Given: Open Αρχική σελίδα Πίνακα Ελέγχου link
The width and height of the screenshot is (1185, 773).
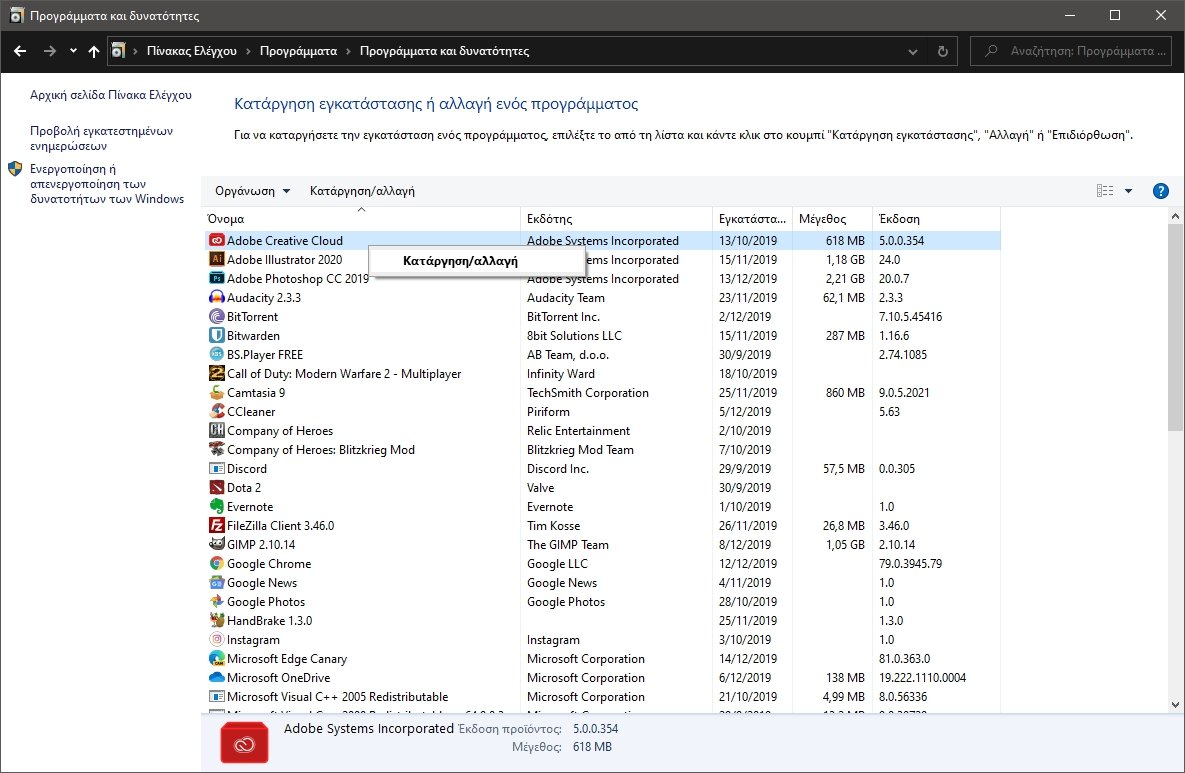Looking at the screenshot, I should pos(110,96).
